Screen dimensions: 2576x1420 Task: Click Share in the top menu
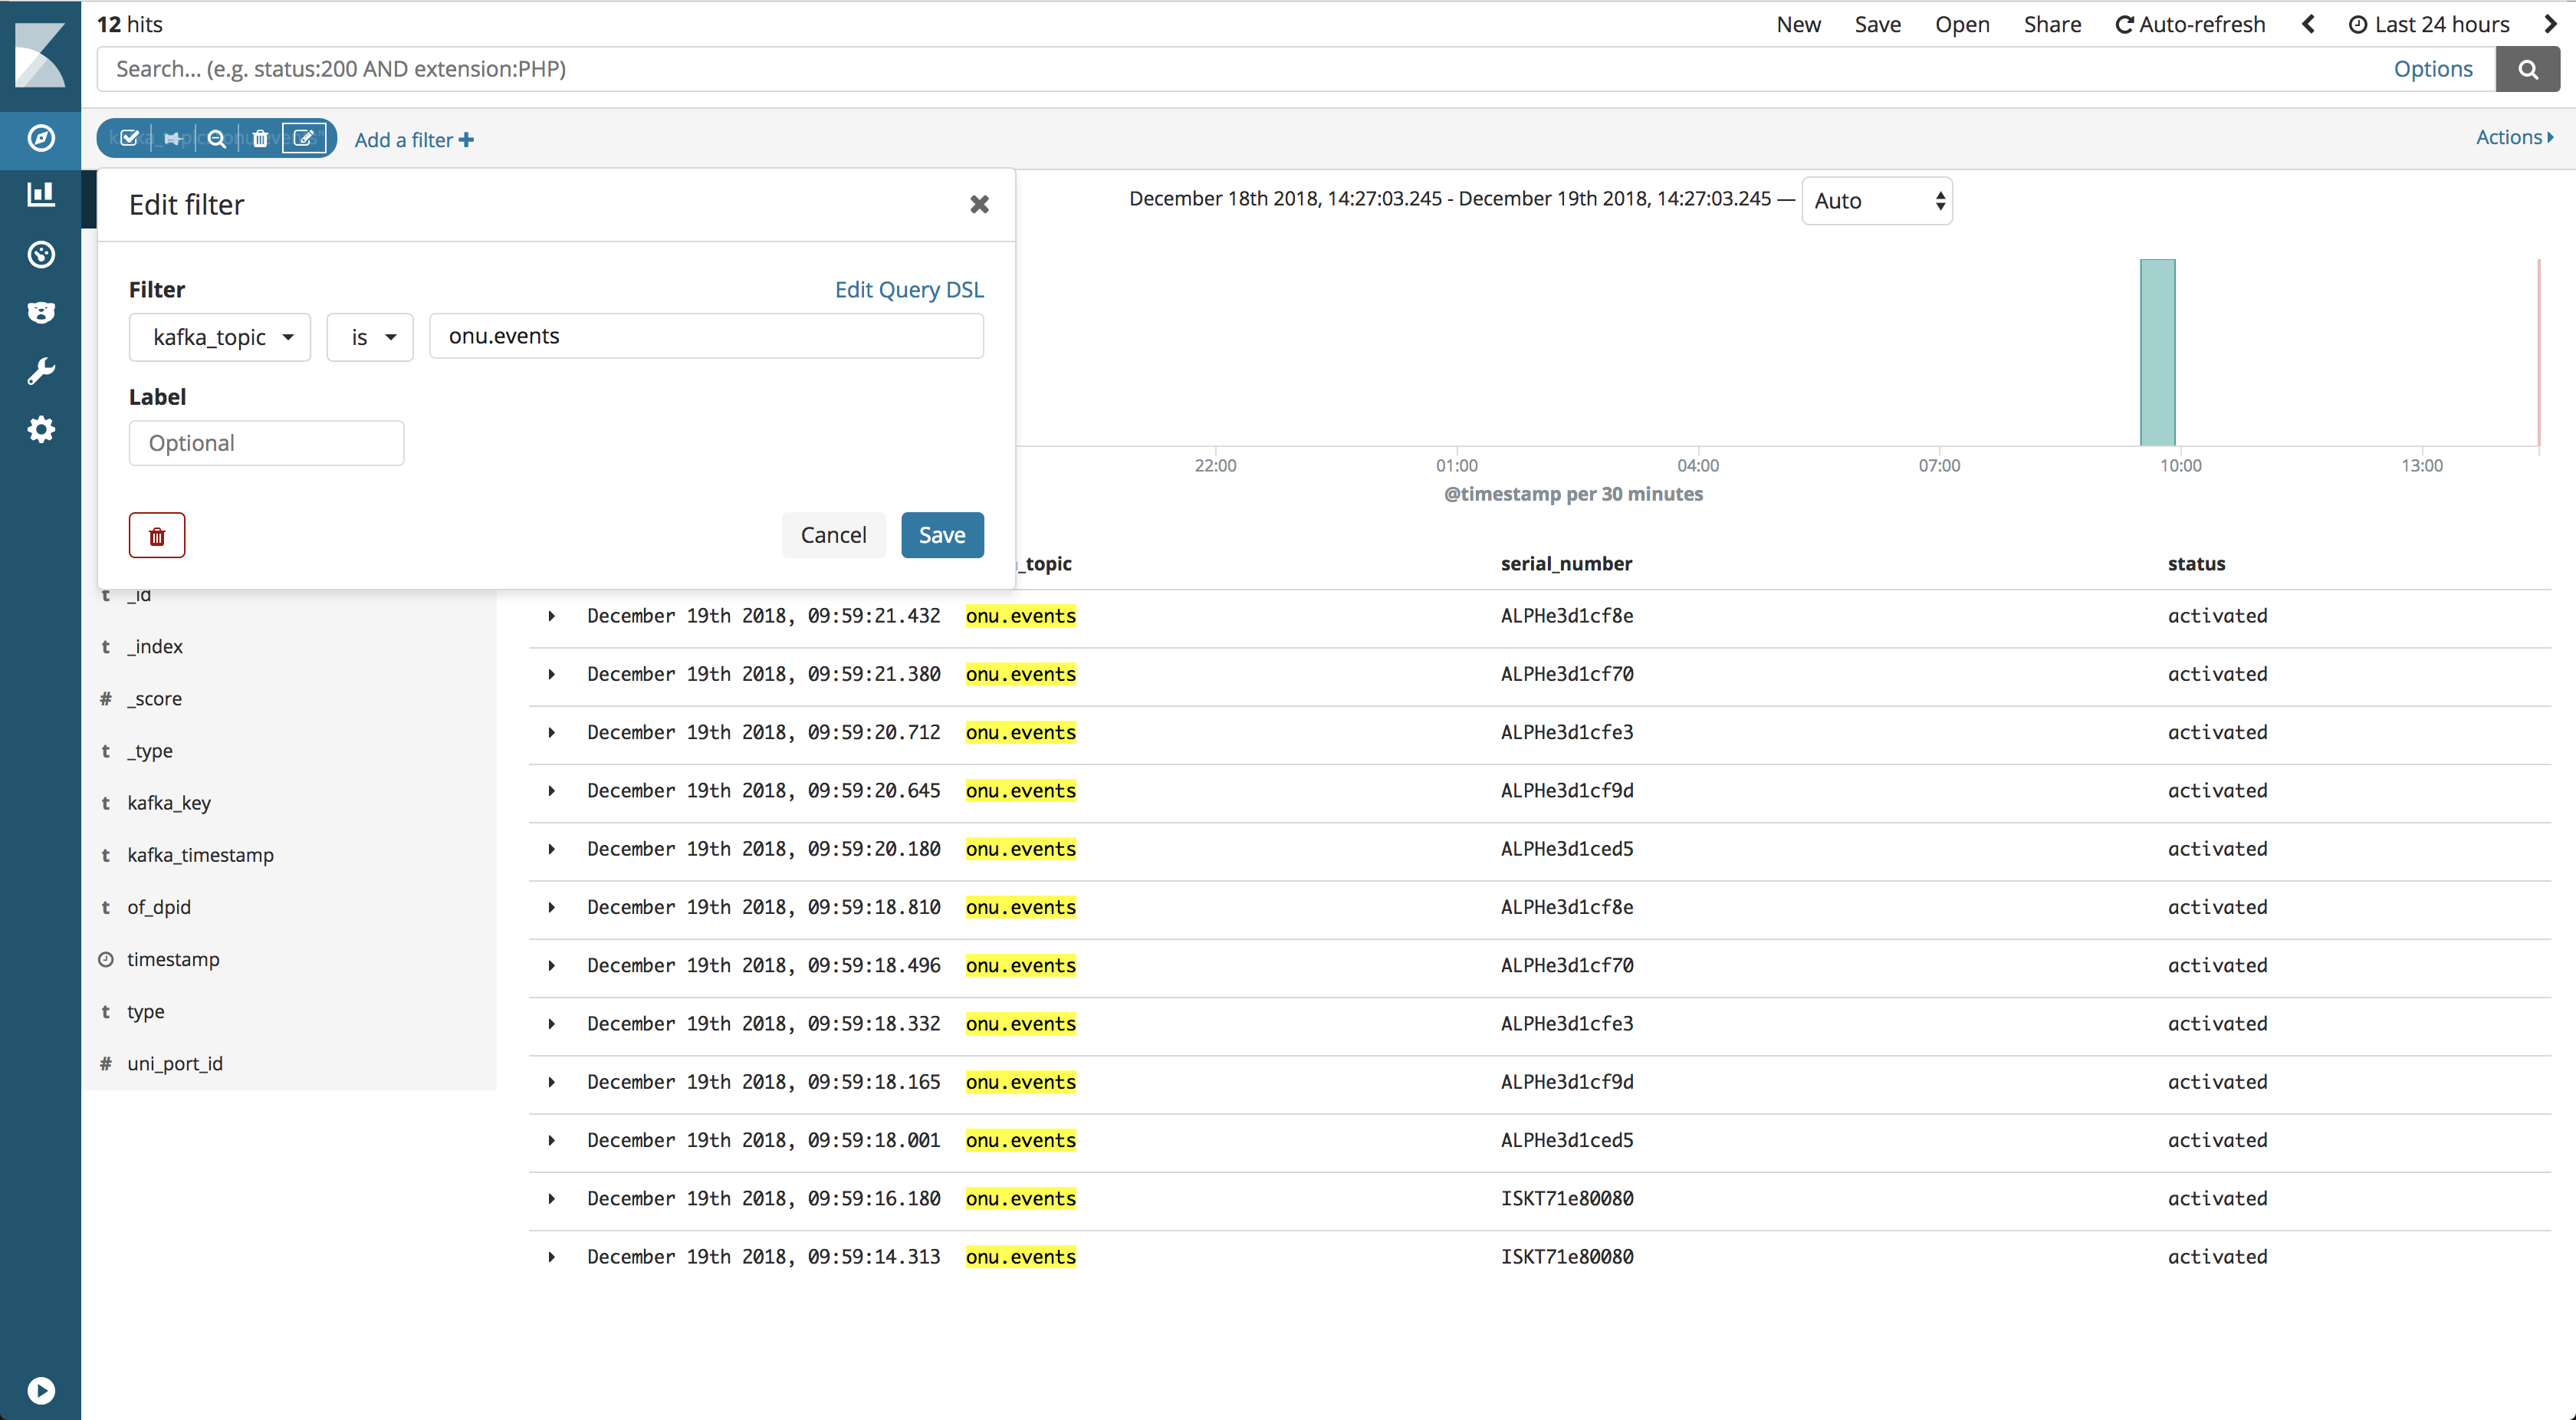[2052, 24]
